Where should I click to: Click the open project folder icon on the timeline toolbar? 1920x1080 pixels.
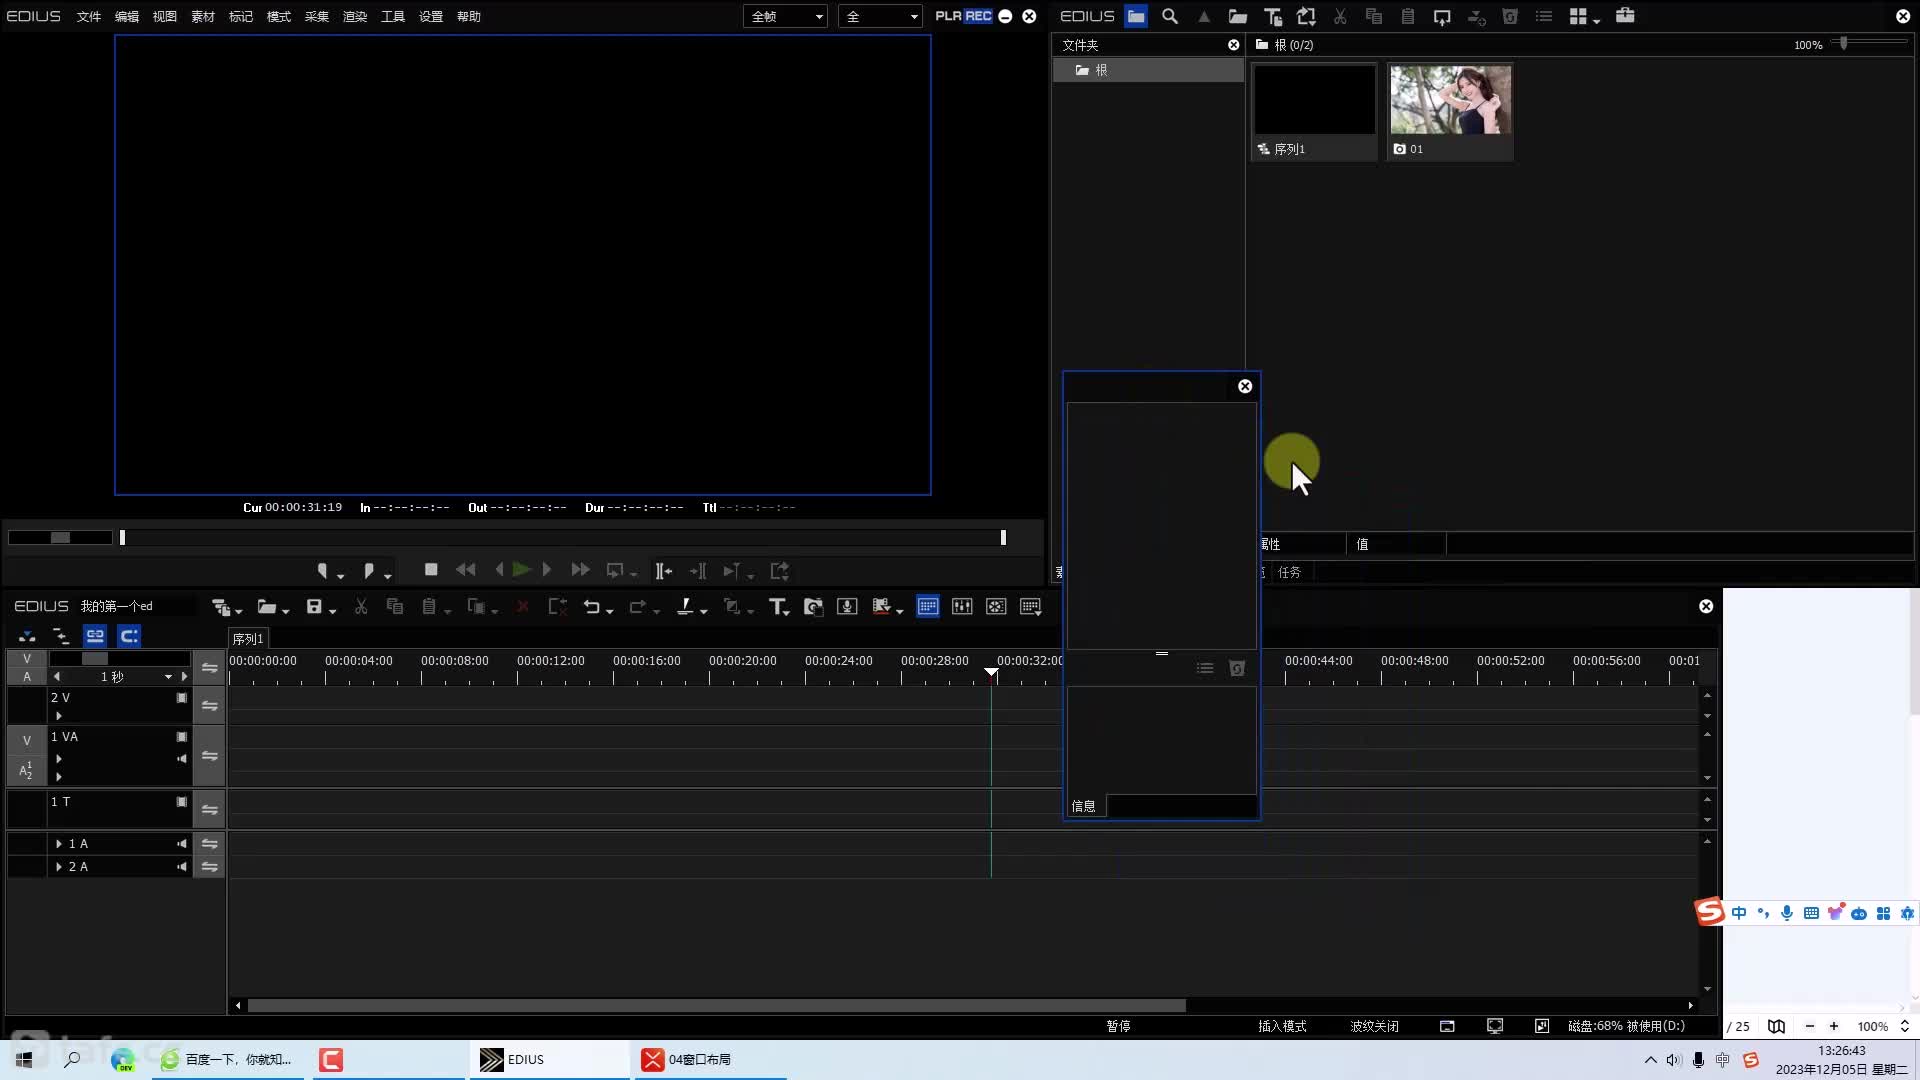point(266,607)
